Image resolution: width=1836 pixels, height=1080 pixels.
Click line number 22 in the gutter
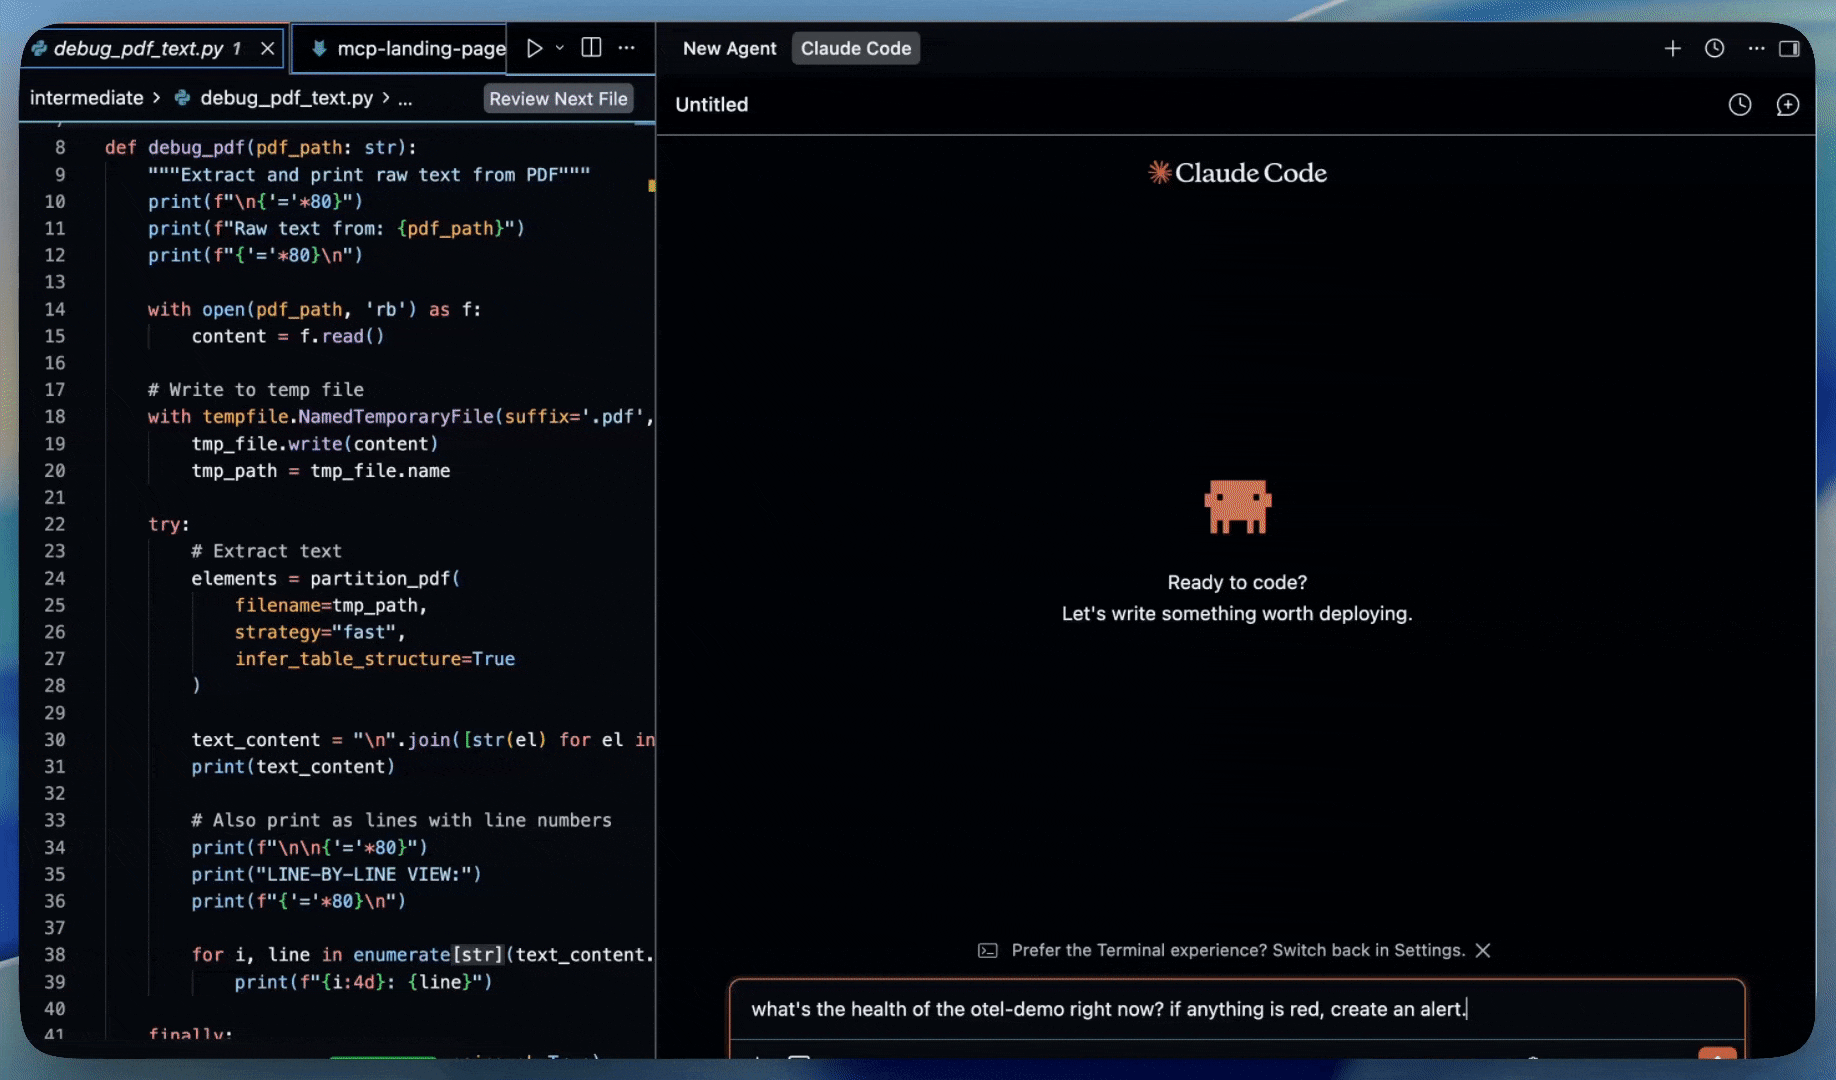[x=54, y=524]
